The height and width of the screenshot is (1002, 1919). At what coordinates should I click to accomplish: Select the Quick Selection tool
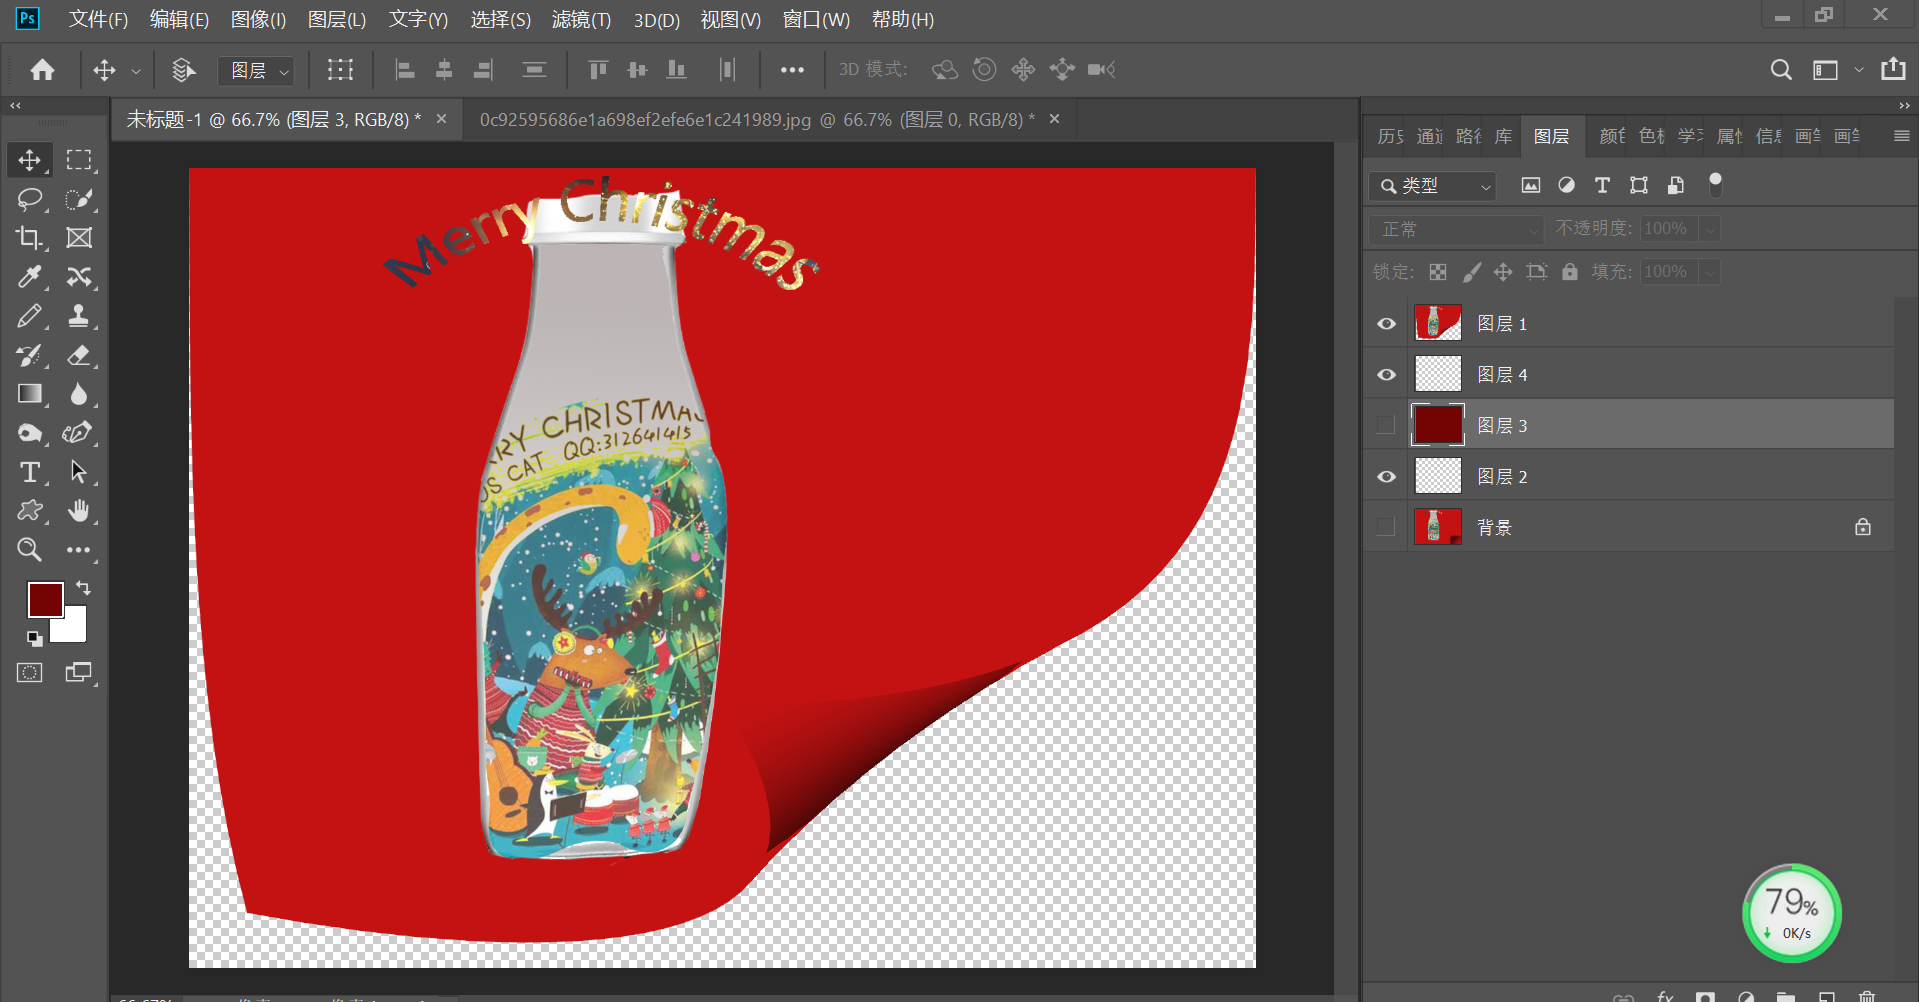[x=79, y=199]
